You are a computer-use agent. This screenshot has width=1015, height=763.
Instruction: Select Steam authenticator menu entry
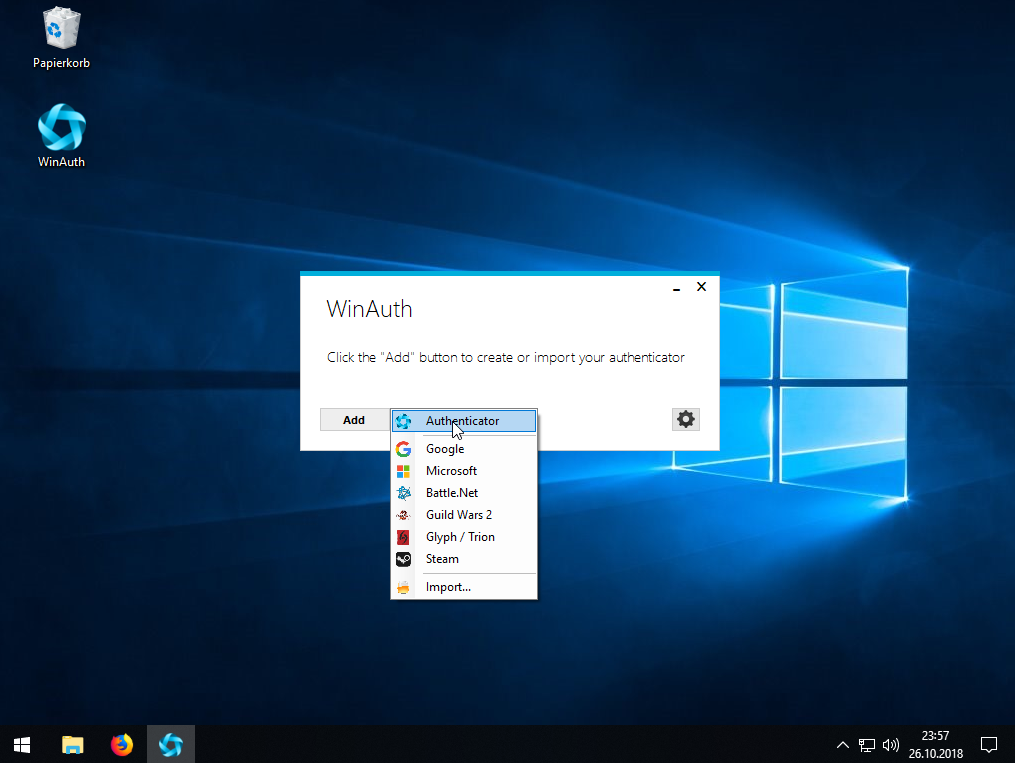click(442, 559)
